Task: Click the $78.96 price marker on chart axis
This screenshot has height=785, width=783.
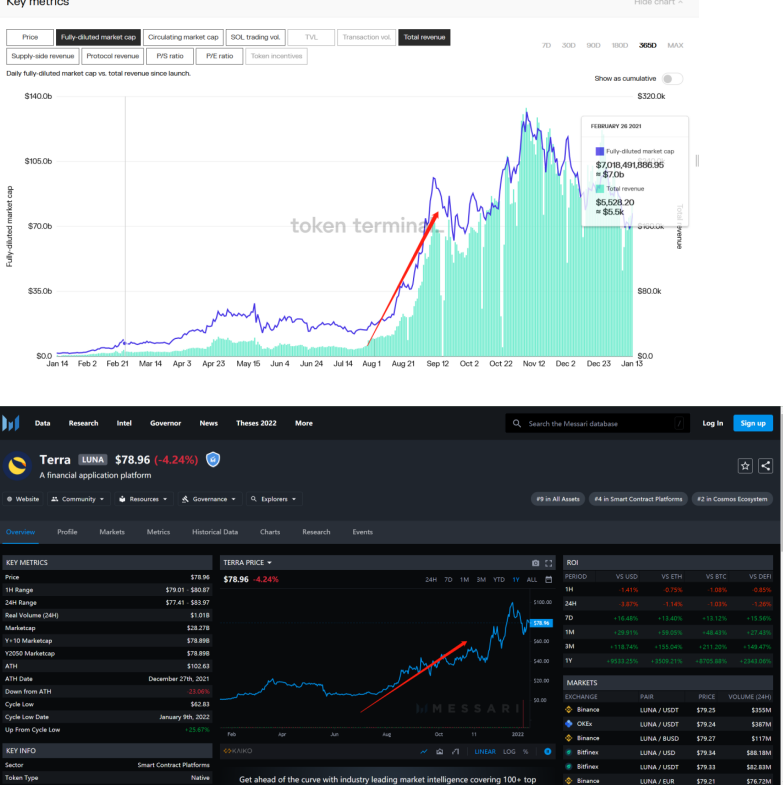Action: click(541, 623)
